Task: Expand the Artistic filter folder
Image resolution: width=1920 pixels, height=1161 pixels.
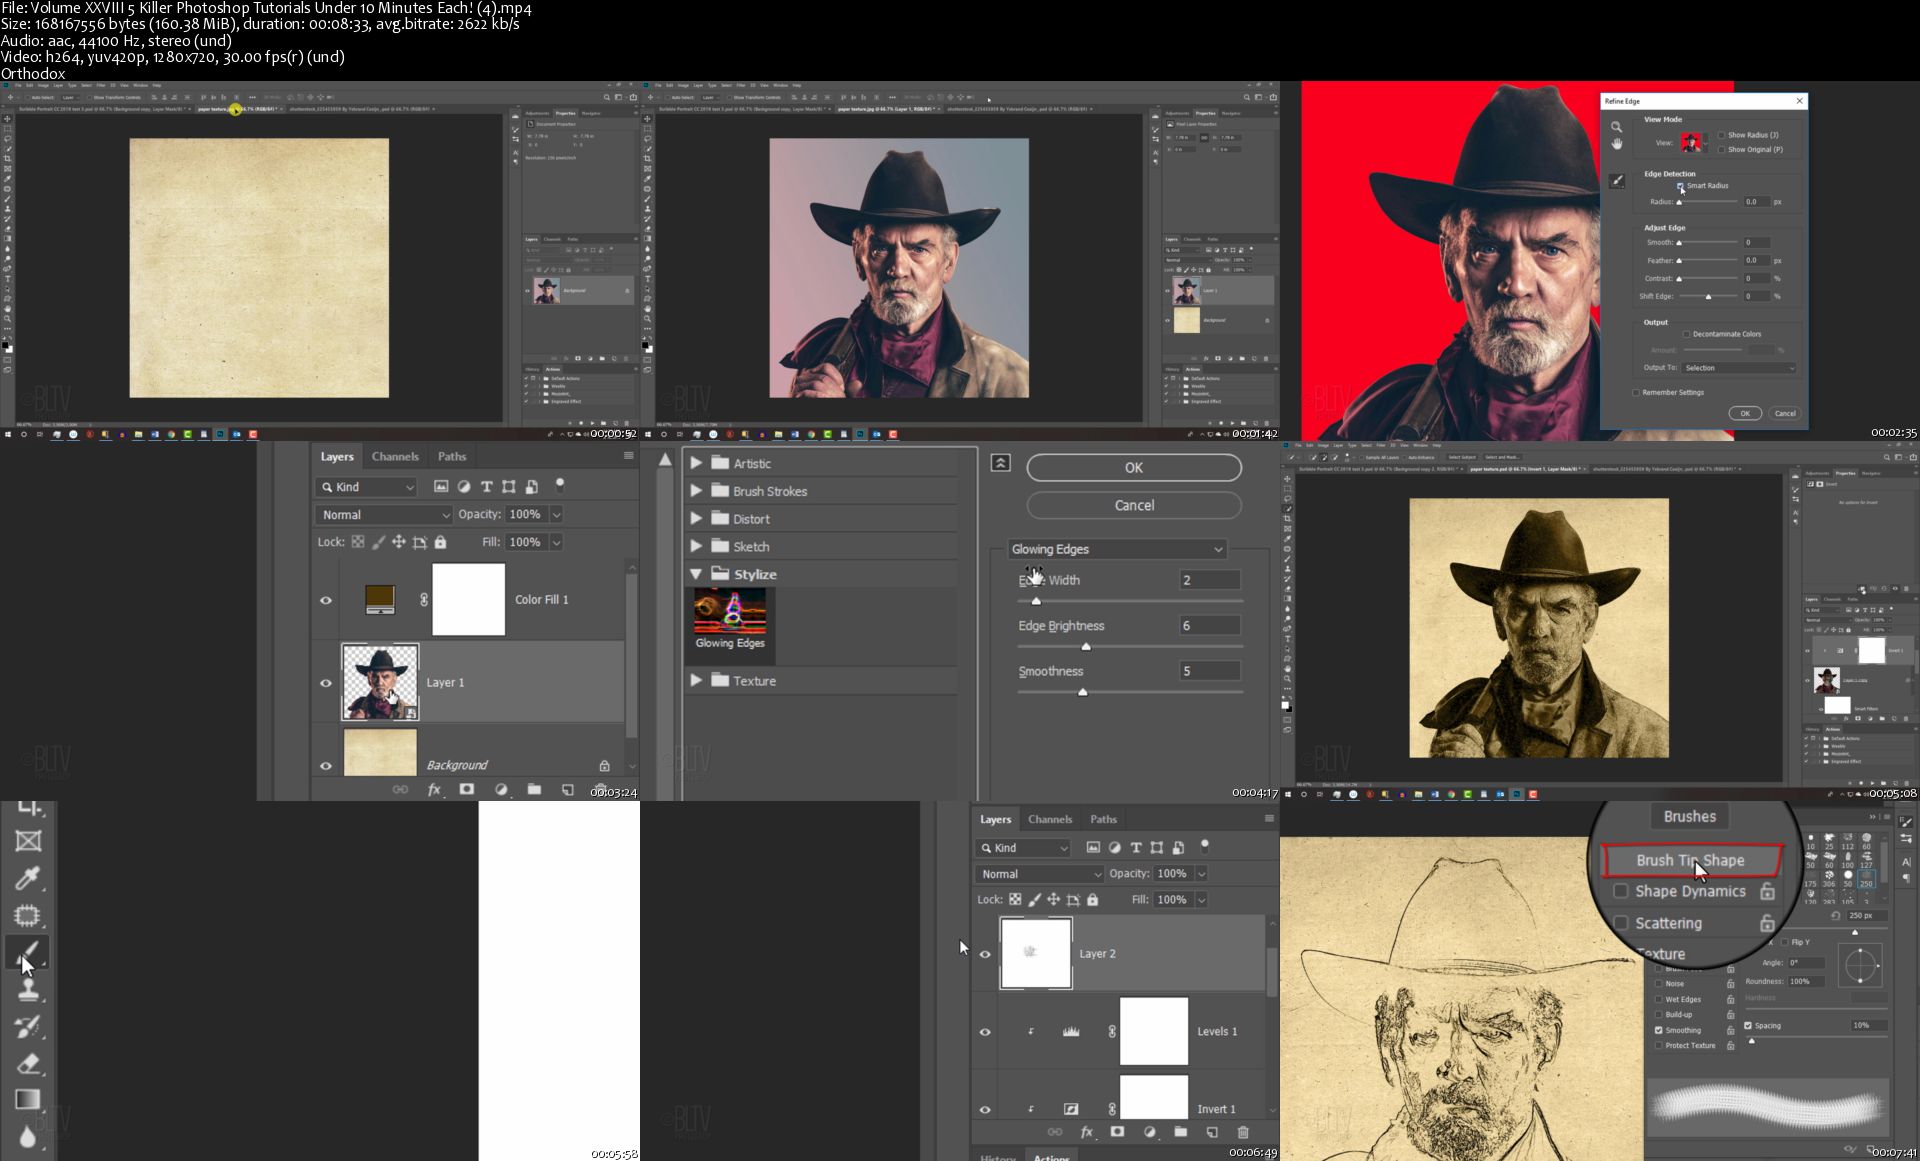Action: (x=696, y=463)
